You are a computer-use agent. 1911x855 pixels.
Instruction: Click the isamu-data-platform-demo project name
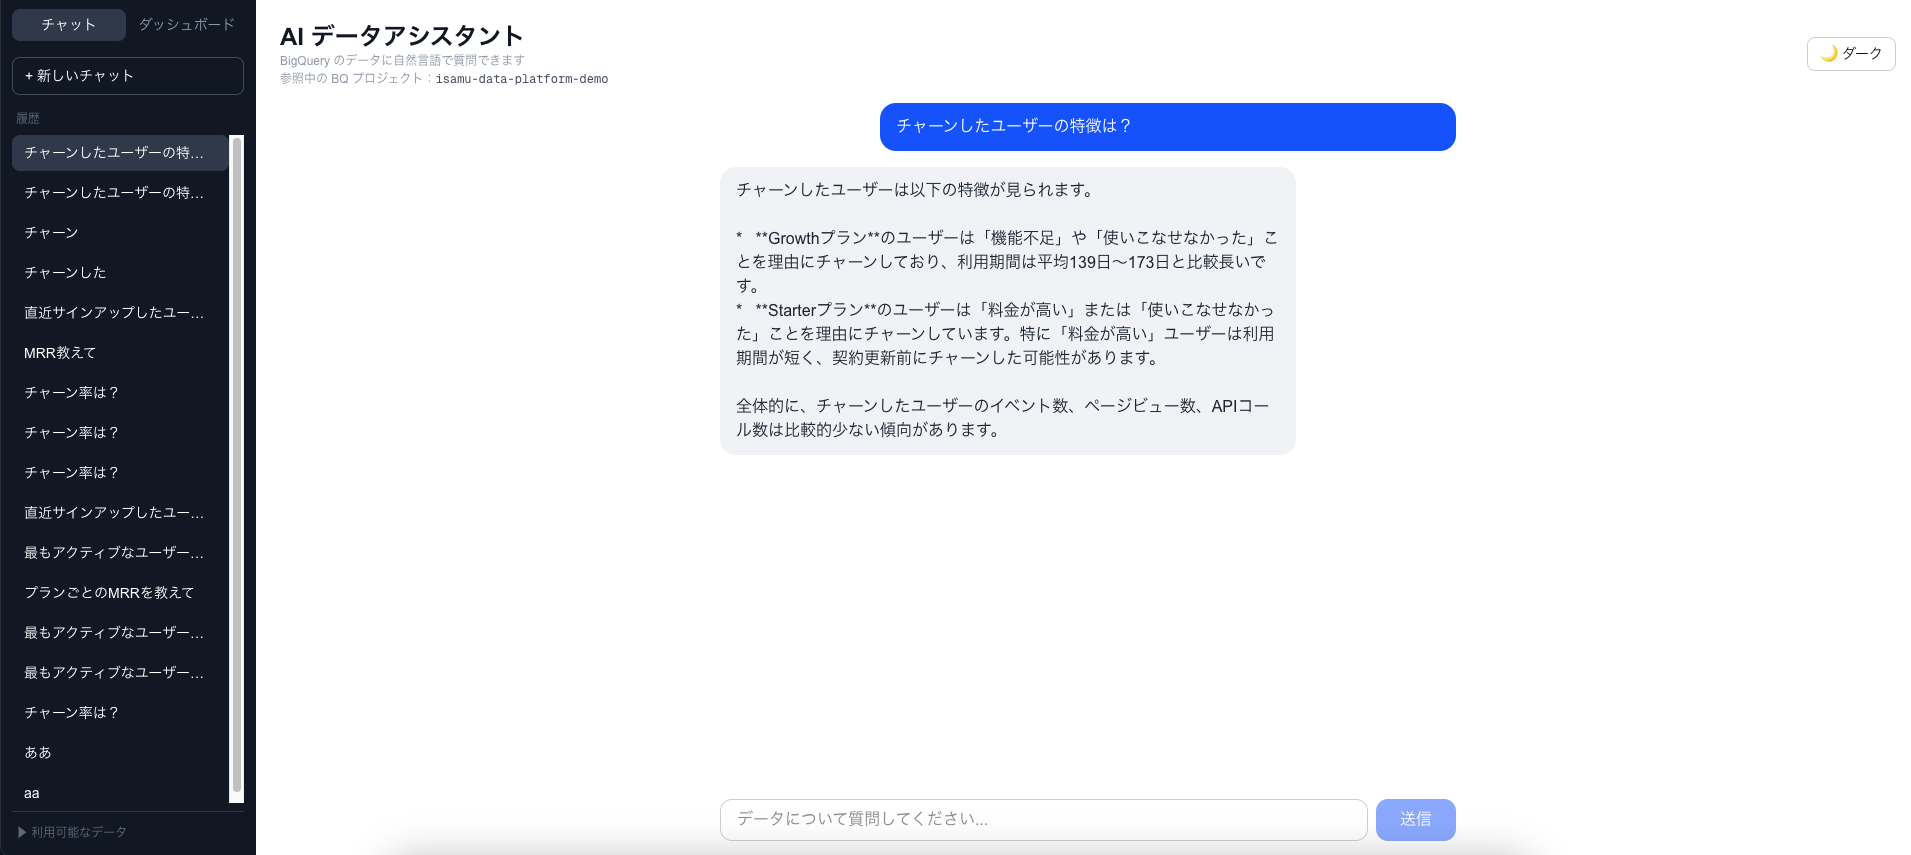521,79
